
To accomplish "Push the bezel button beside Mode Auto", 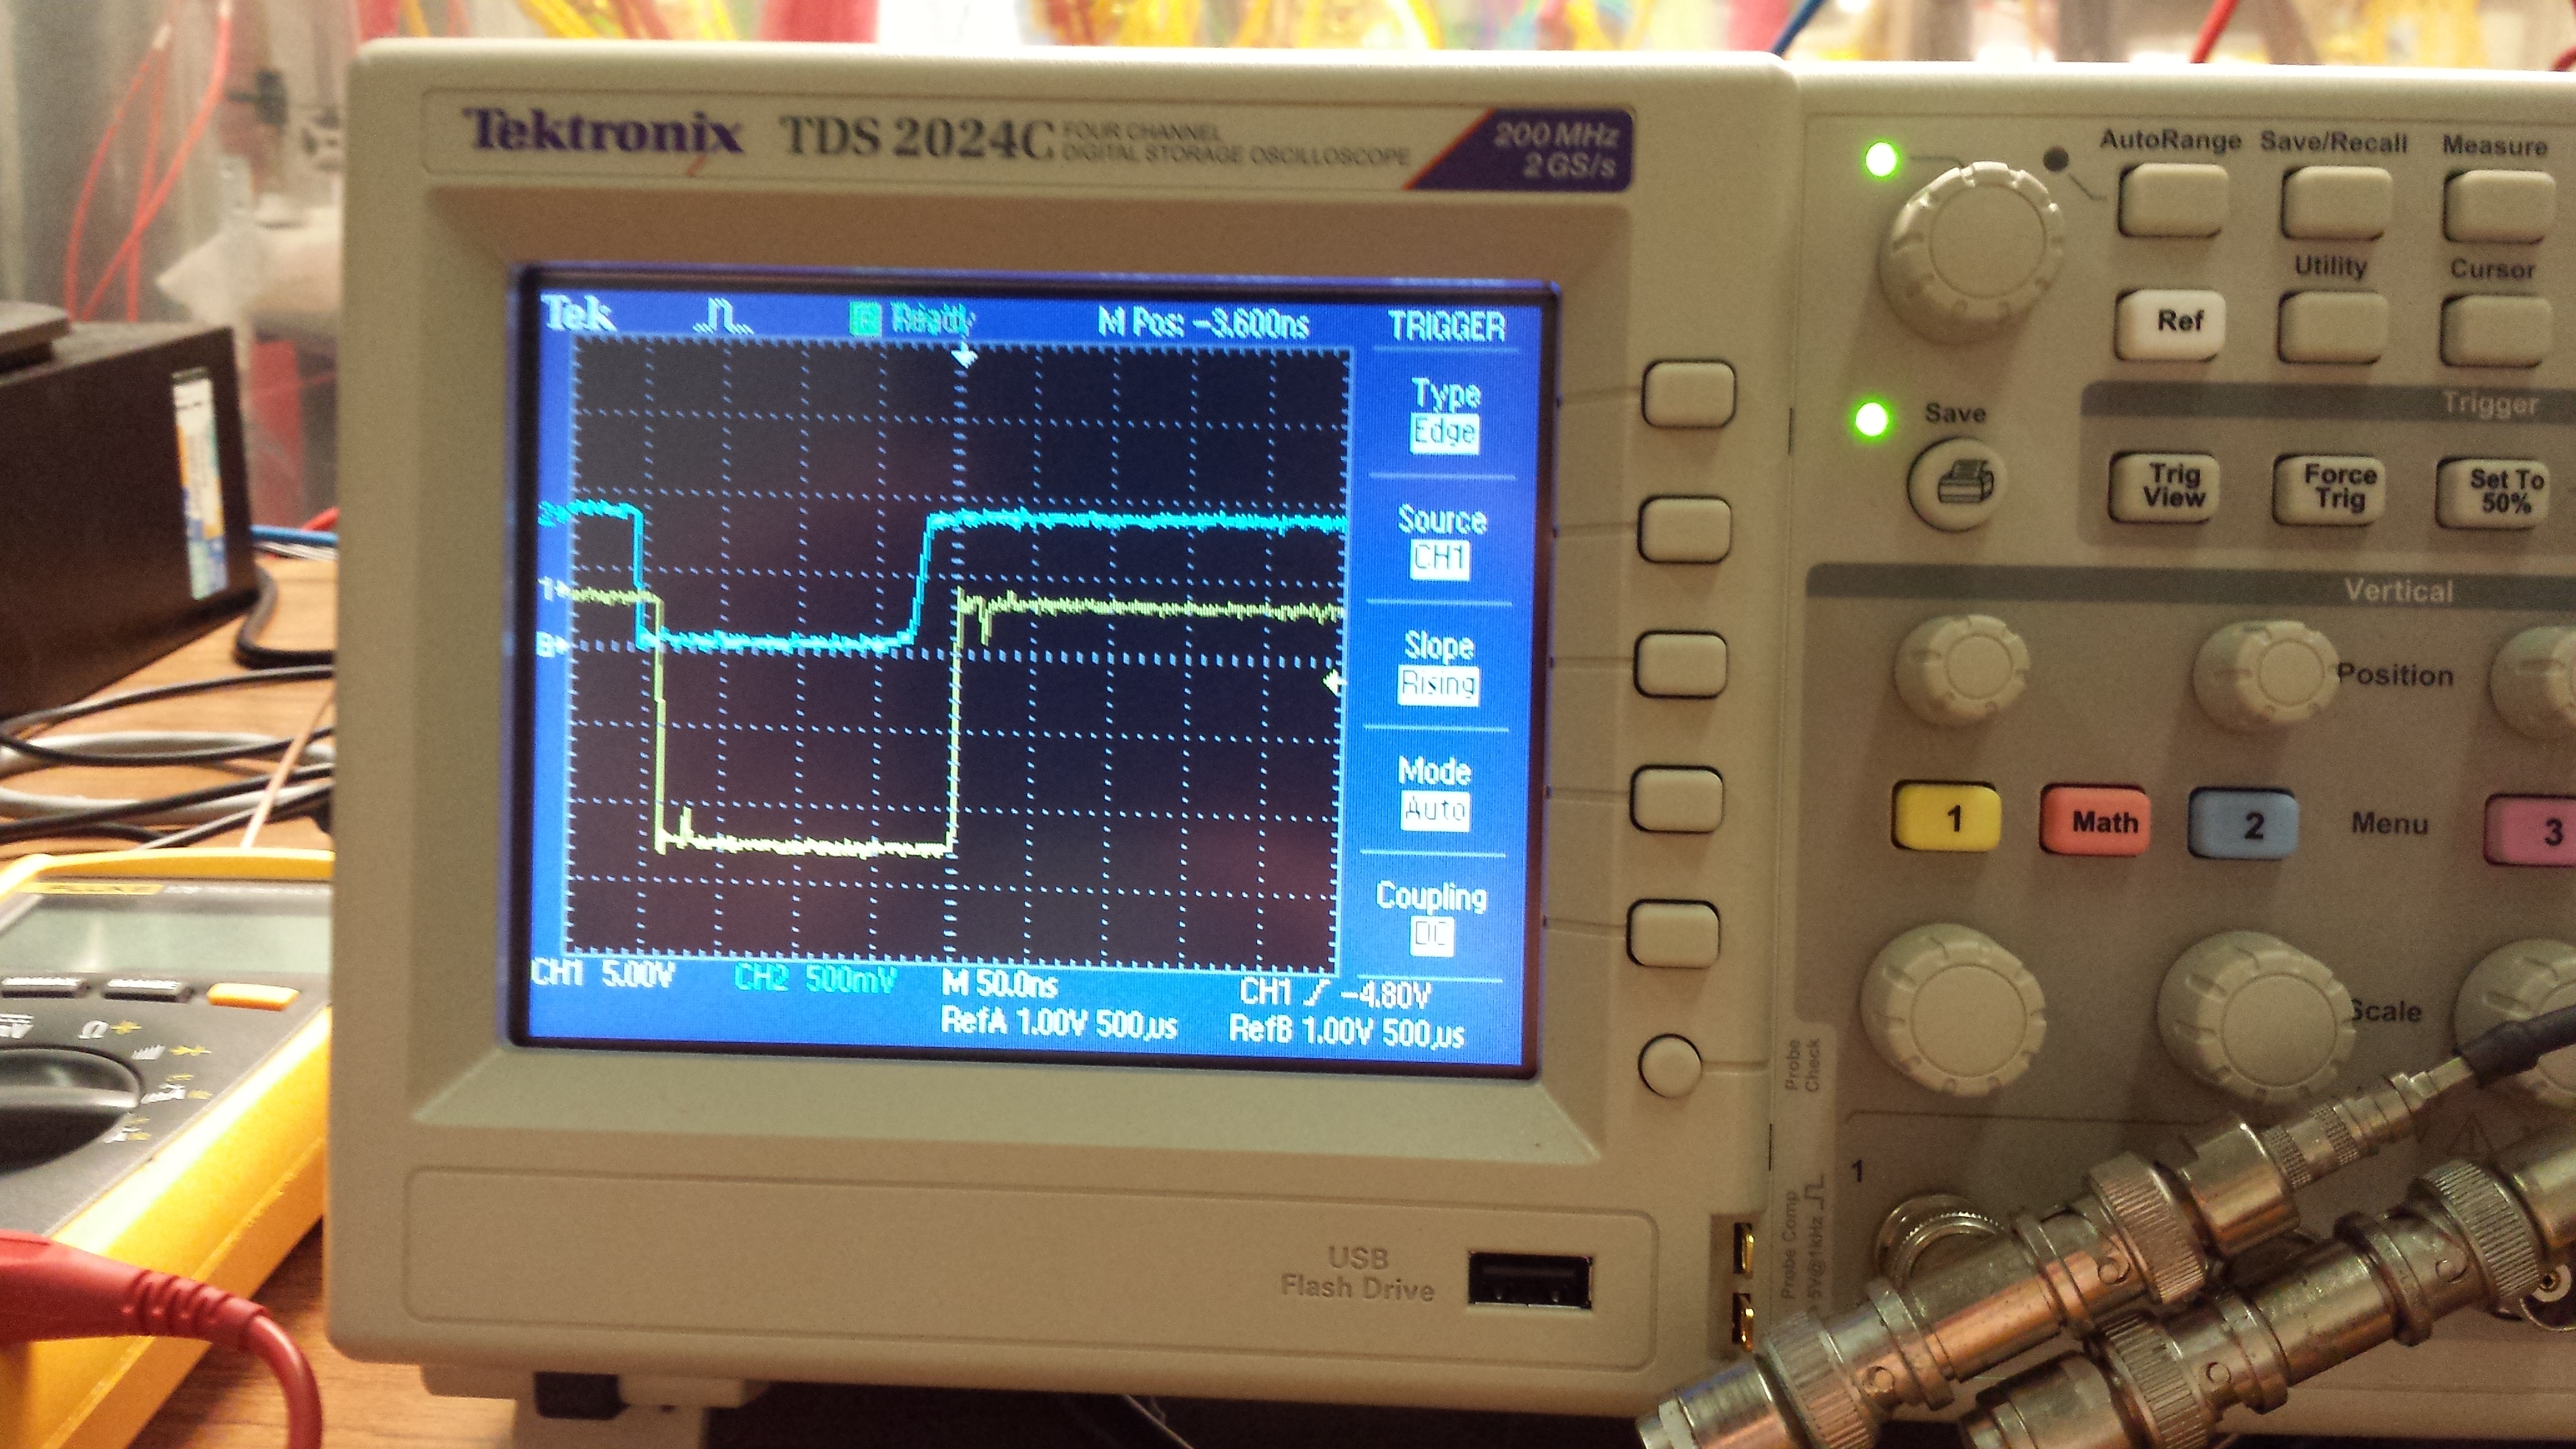I will 1677,799.
